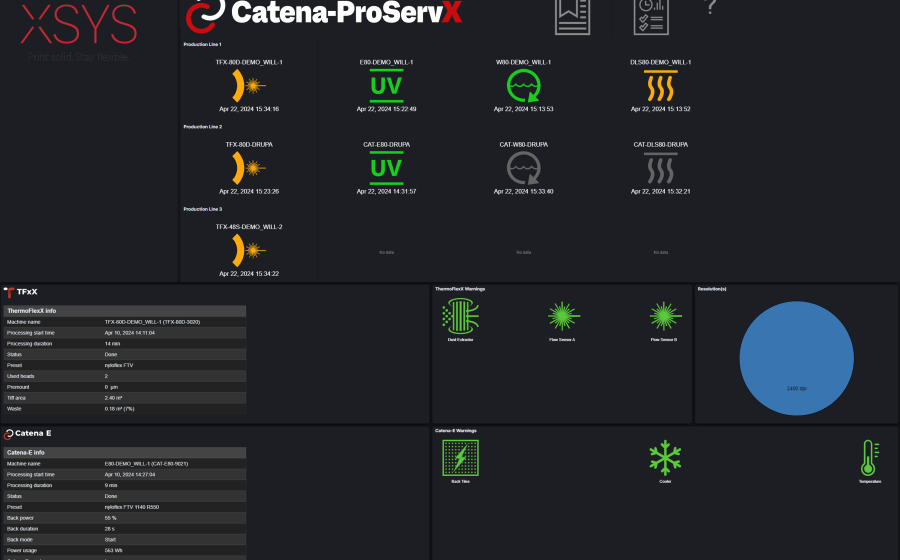Open the Production Line 1 panel title
The image size is (900, 560).
tap(203, 44)
